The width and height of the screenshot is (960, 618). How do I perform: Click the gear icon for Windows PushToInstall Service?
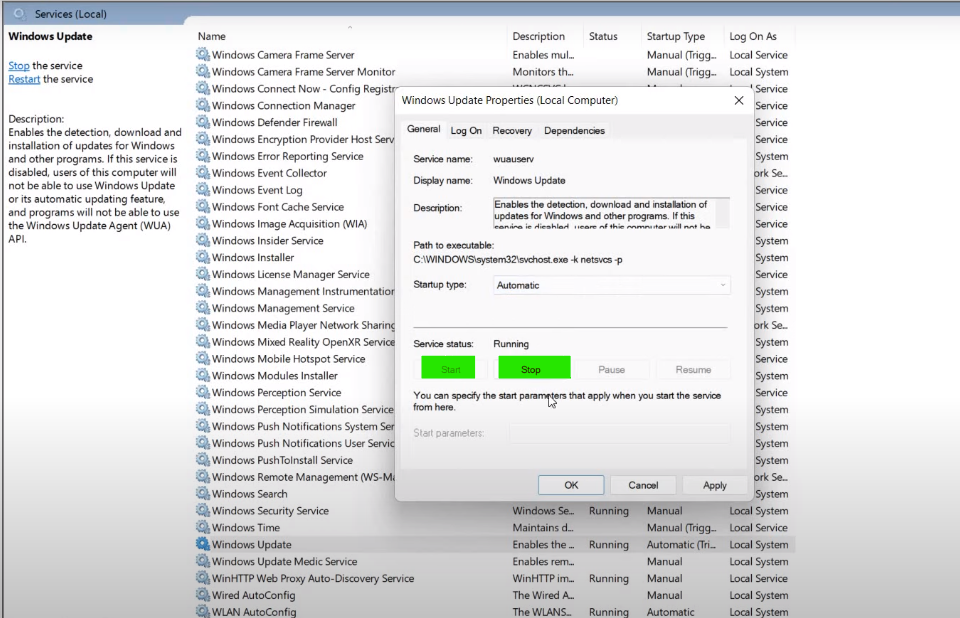[x=202, y=460]
